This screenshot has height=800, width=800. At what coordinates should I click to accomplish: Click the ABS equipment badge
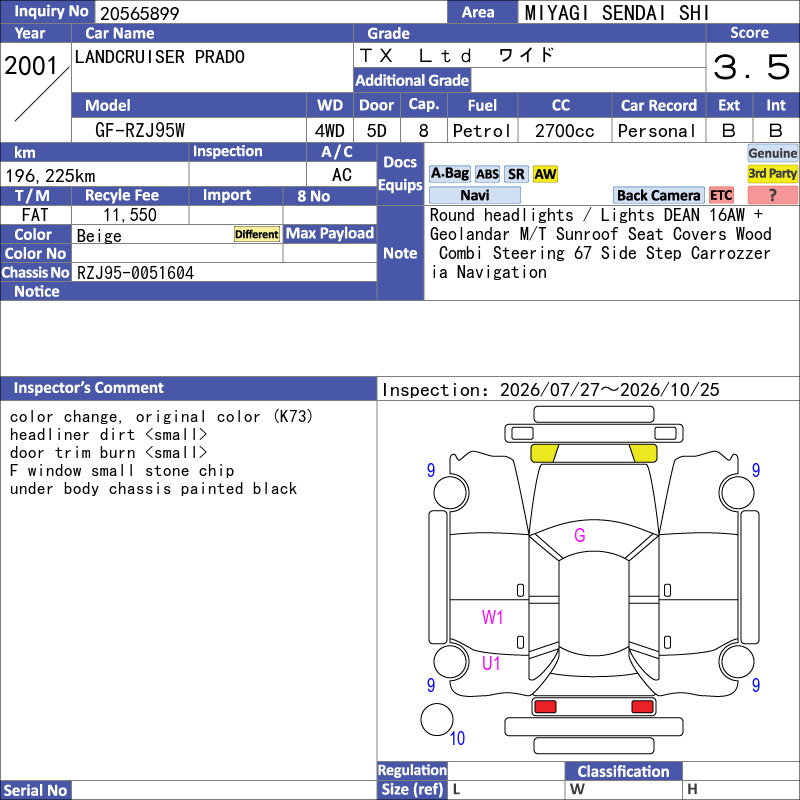coord(487,174)
